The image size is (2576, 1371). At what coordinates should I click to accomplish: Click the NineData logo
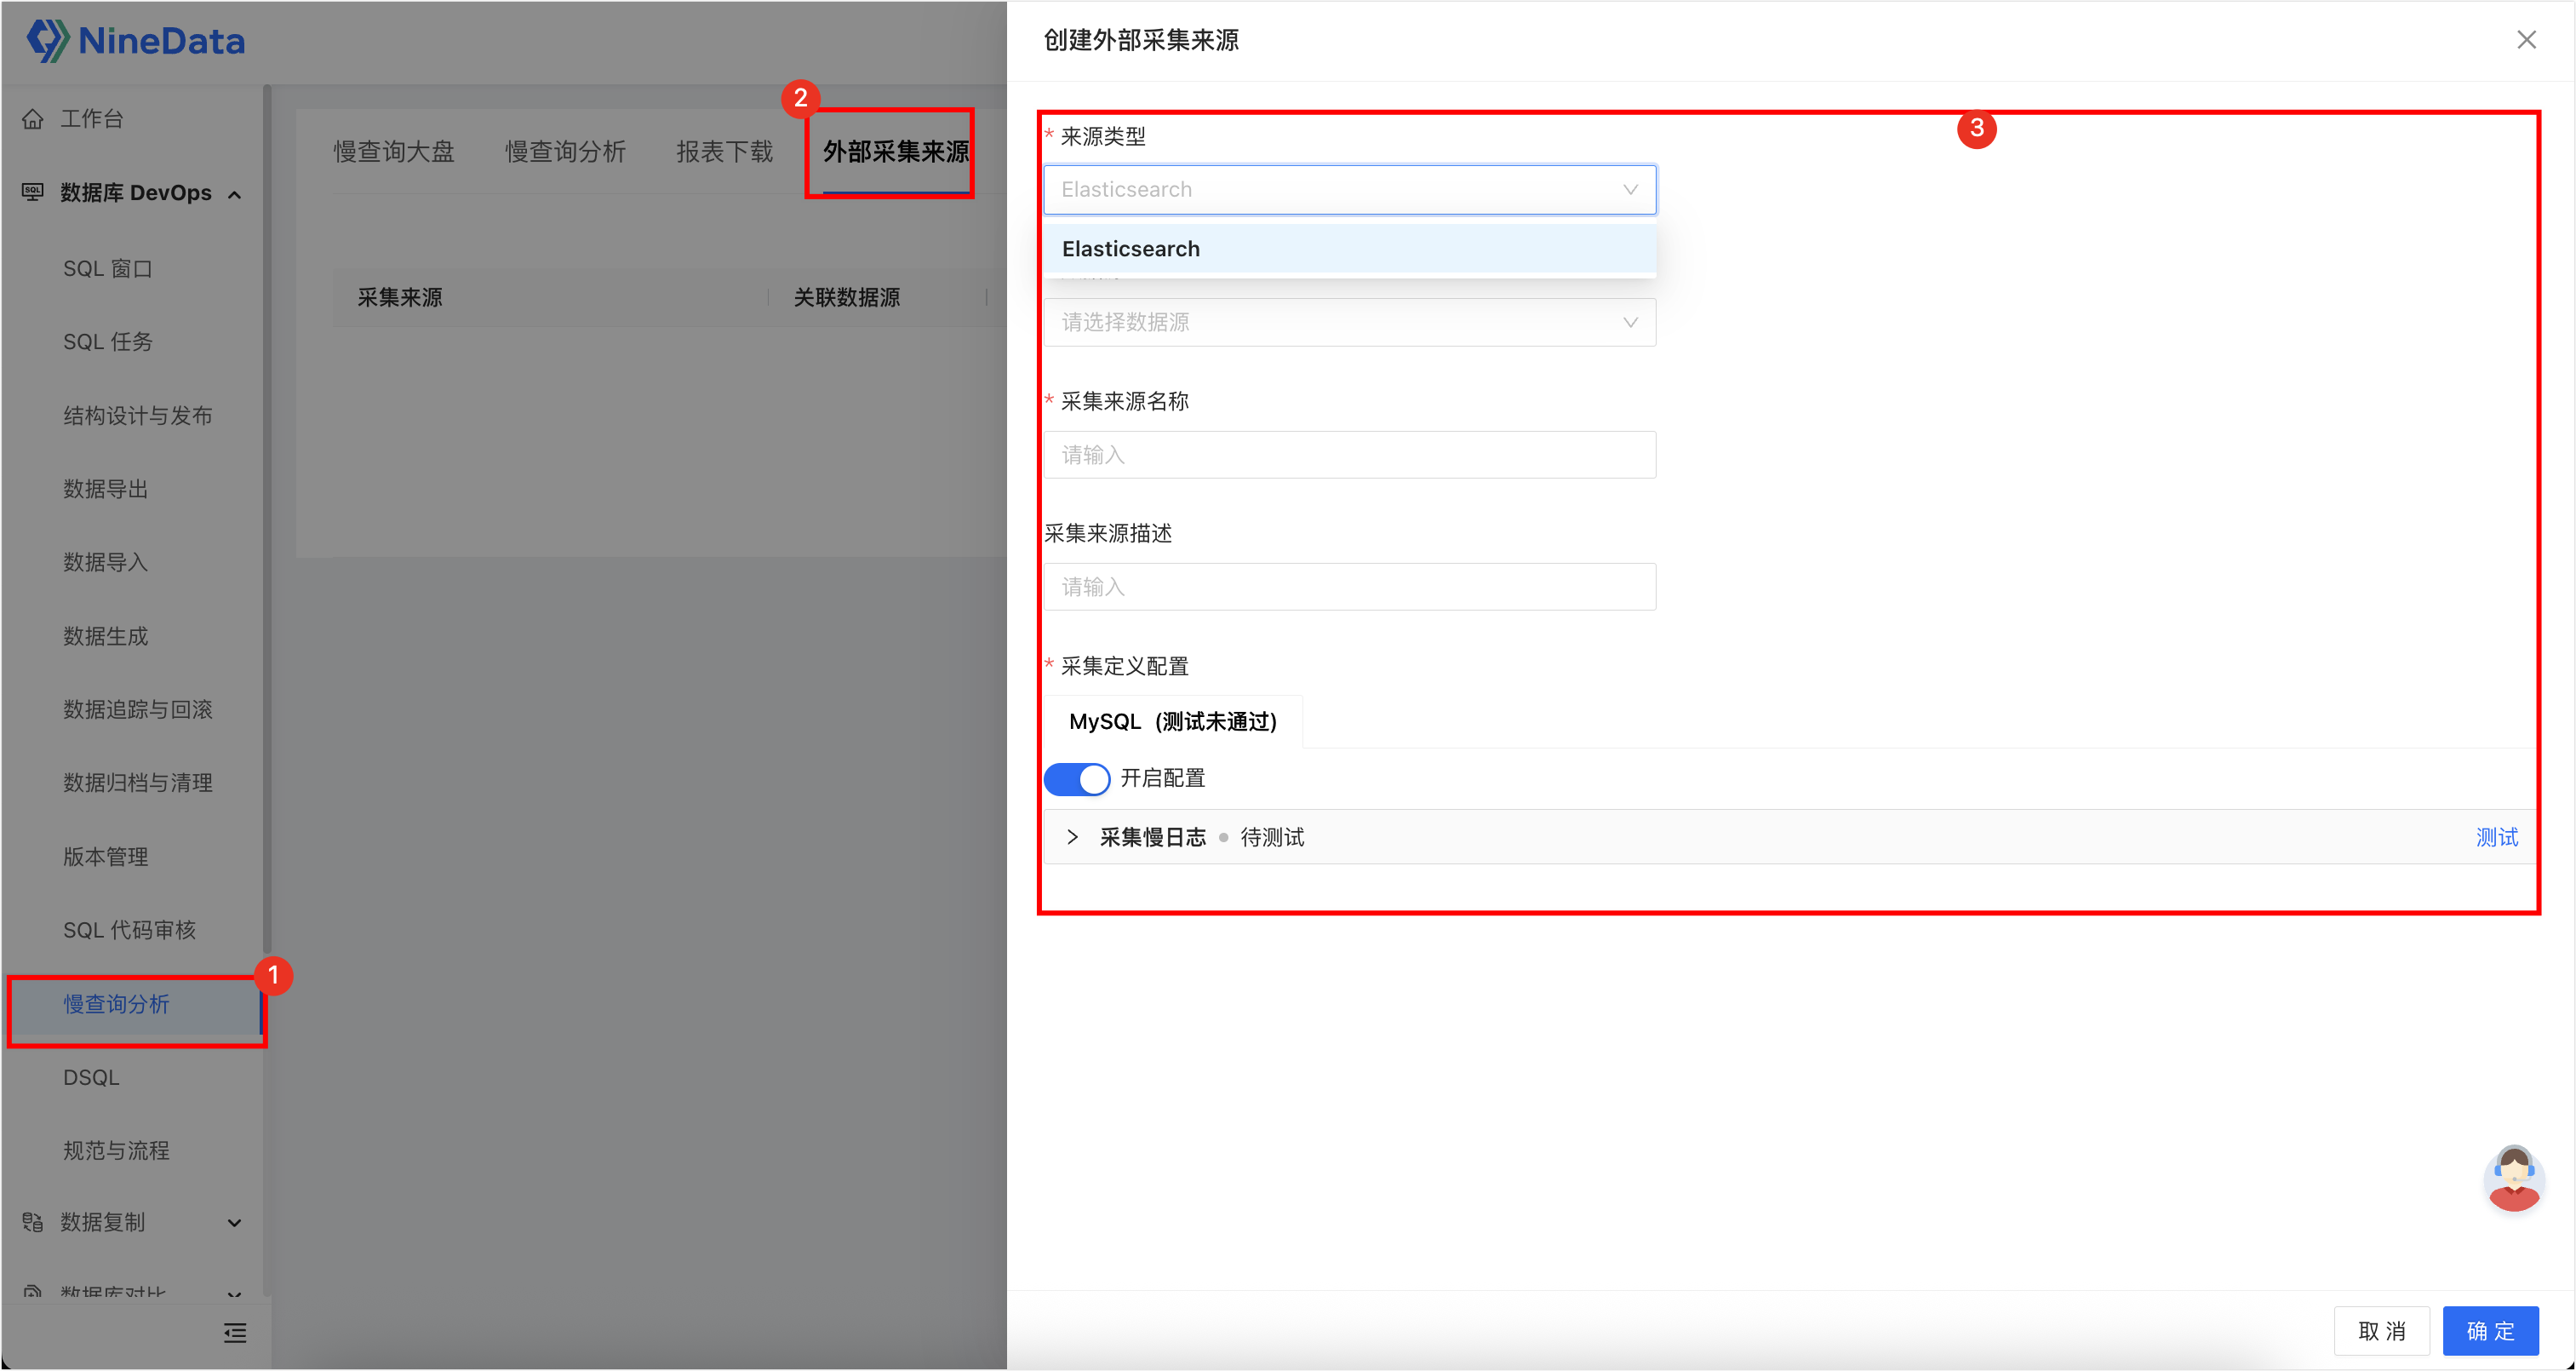coord(135,41)
